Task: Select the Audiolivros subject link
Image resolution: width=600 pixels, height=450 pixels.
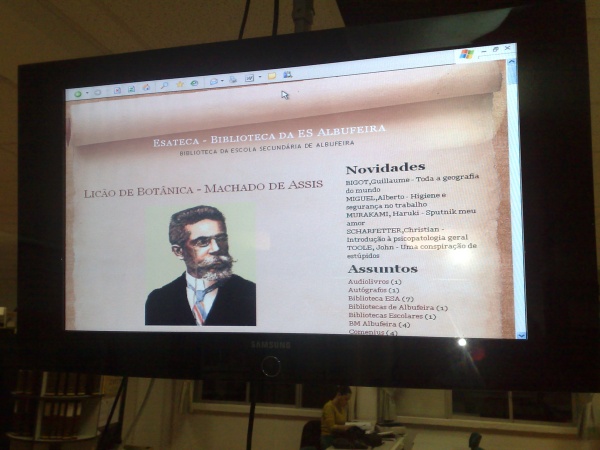Action: click(368, 282)
